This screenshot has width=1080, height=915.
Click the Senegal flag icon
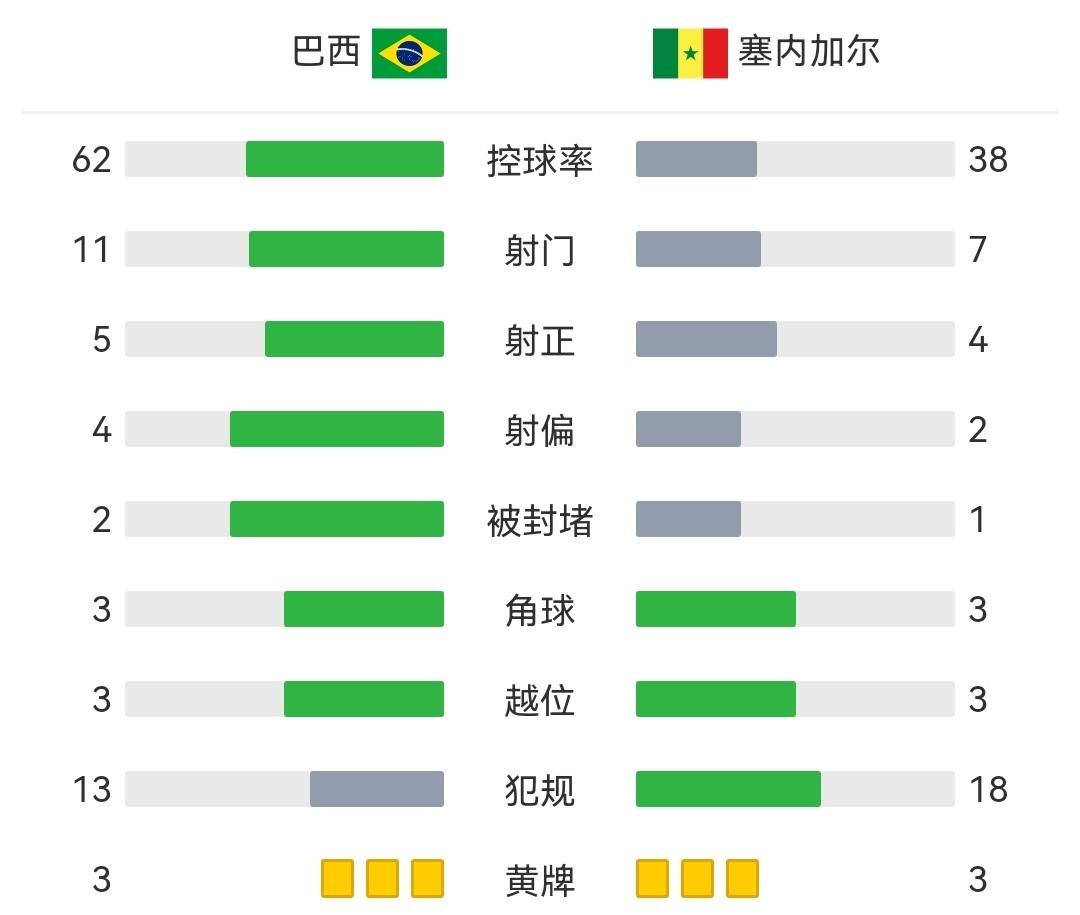pos(690,53)
